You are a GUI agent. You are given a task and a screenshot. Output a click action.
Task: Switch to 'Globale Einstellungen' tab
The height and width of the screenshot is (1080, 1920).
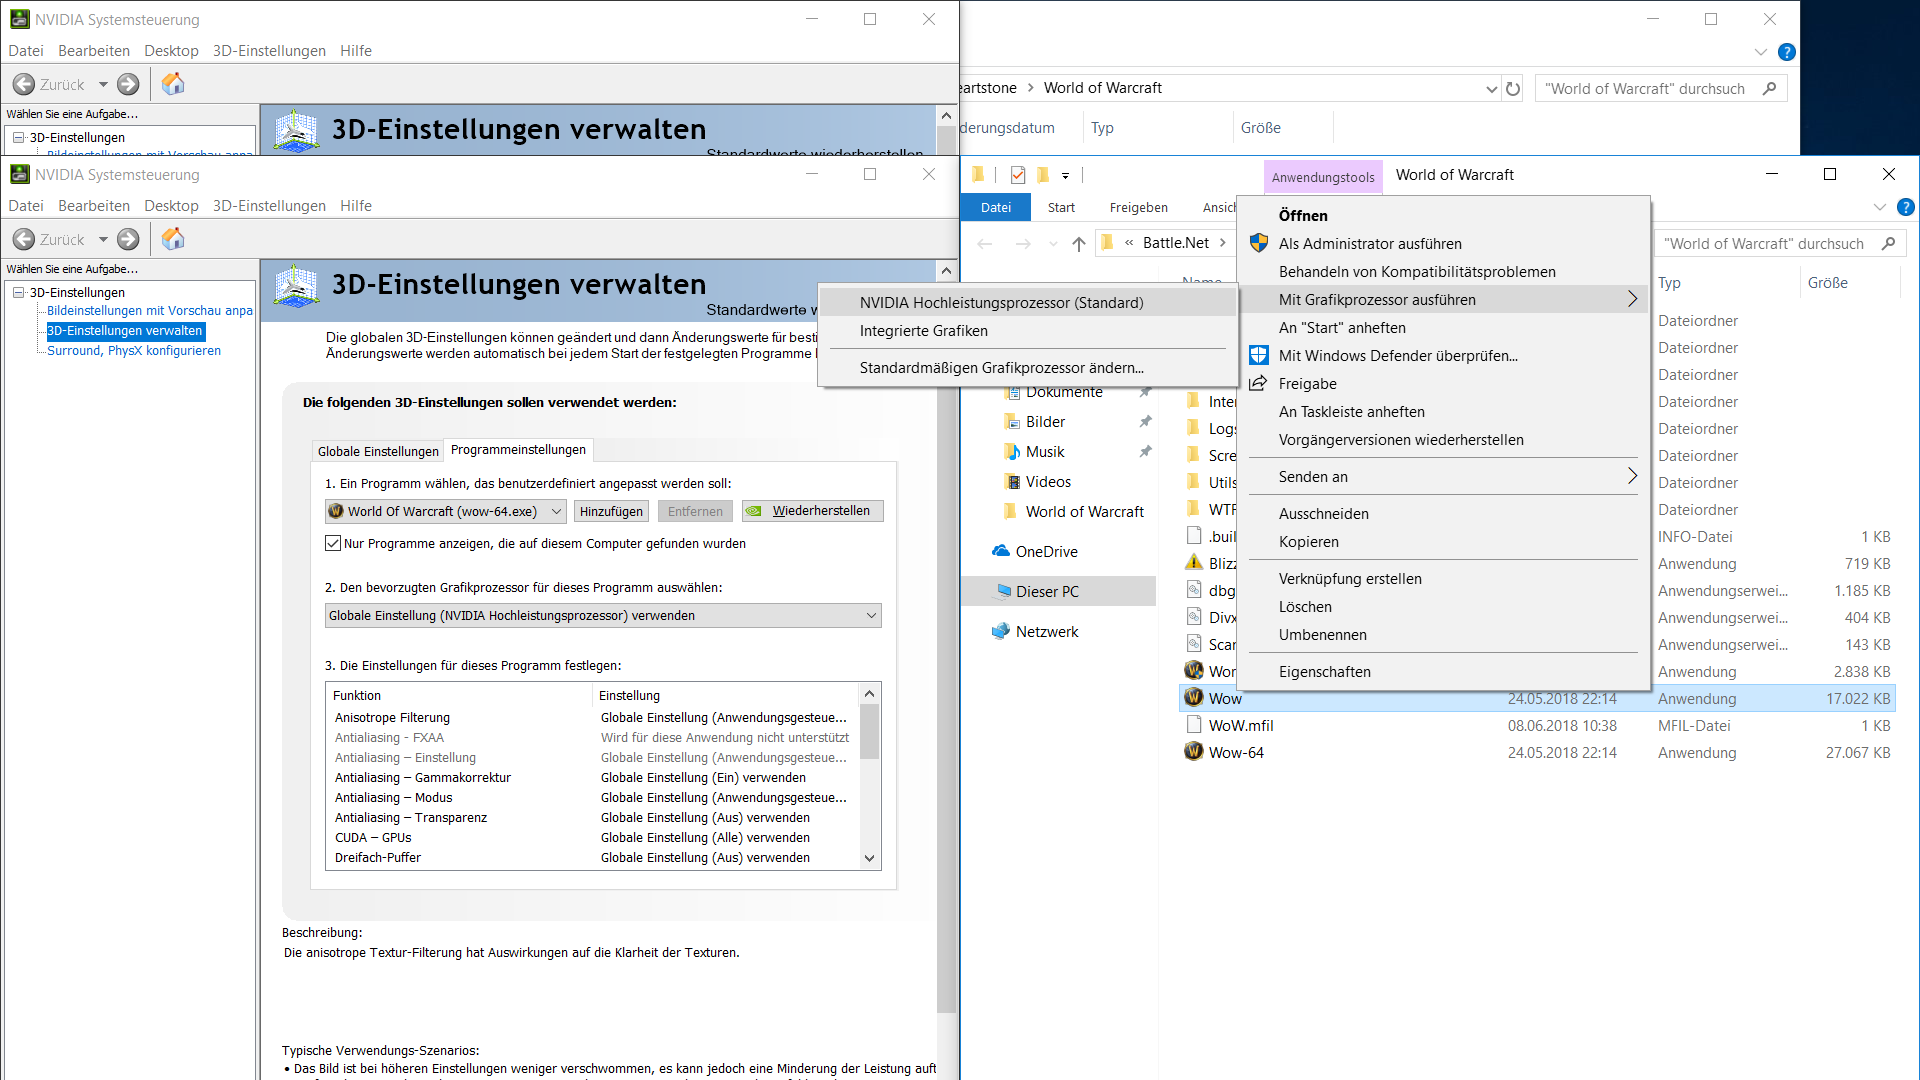[378, 451]
